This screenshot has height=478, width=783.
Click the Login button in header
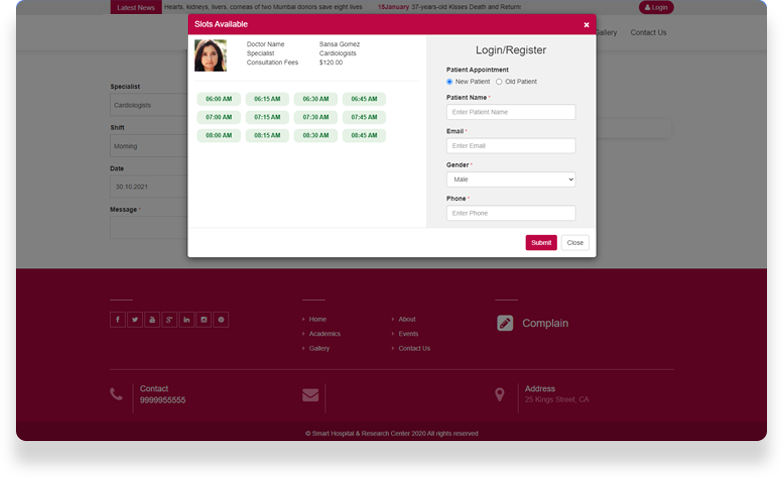(656, 8)
